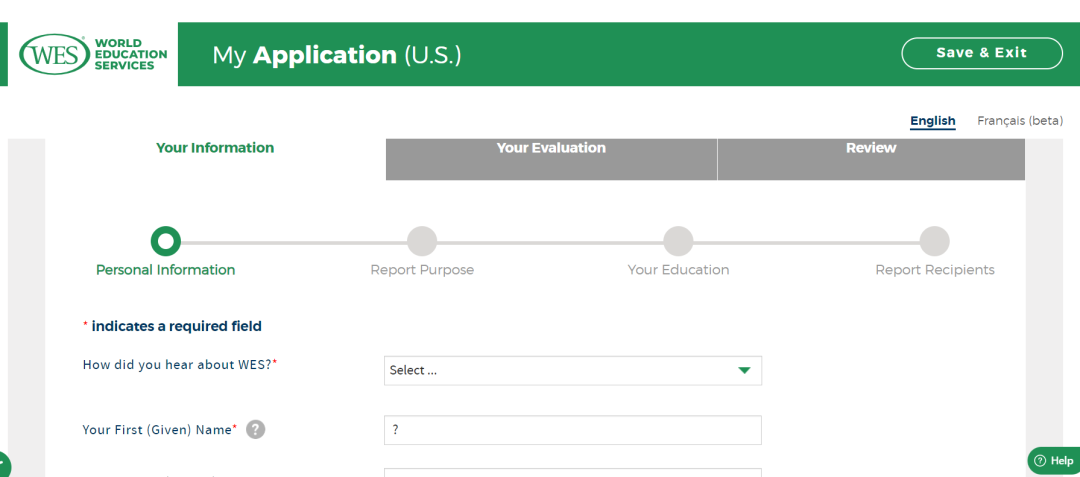Jump to the Your Education step circle
This screenshot has width=1080, height=477.
678,241
